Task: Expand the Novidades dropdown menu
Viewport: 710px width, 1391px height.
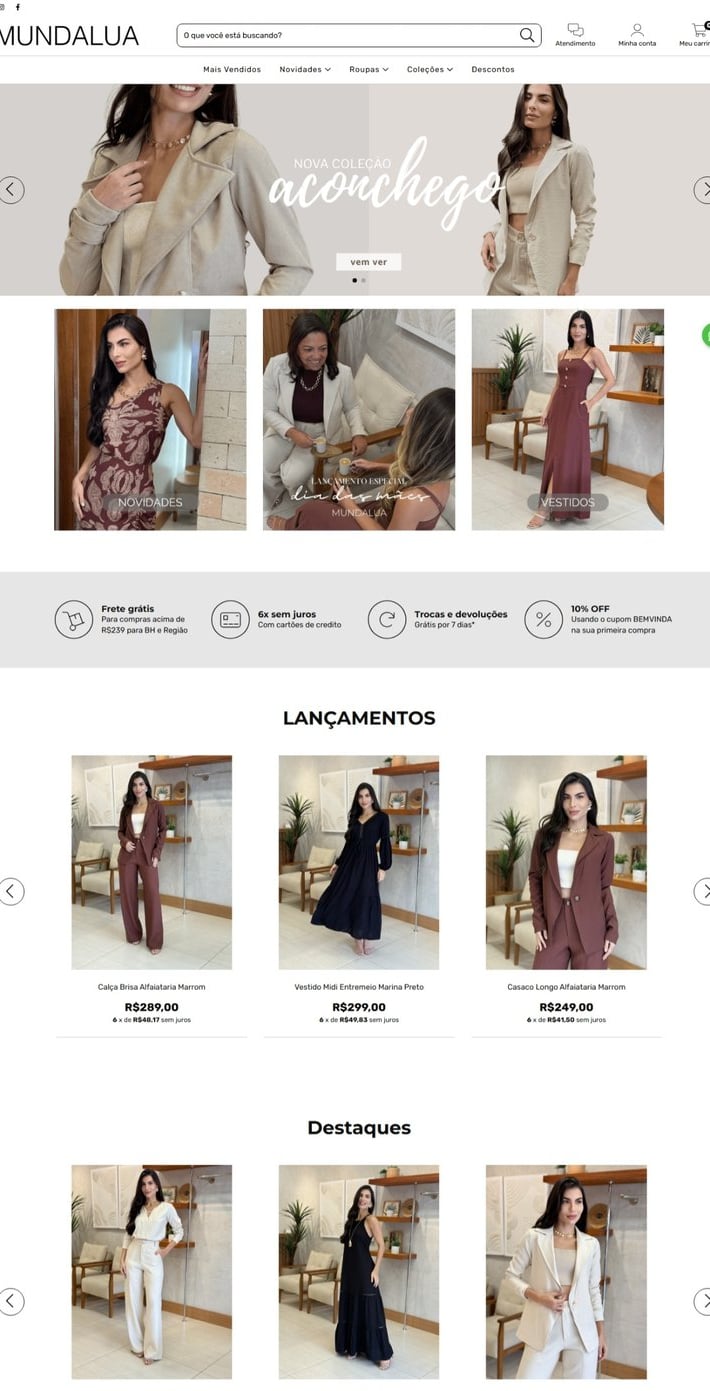Action: (x=305, y=70)
